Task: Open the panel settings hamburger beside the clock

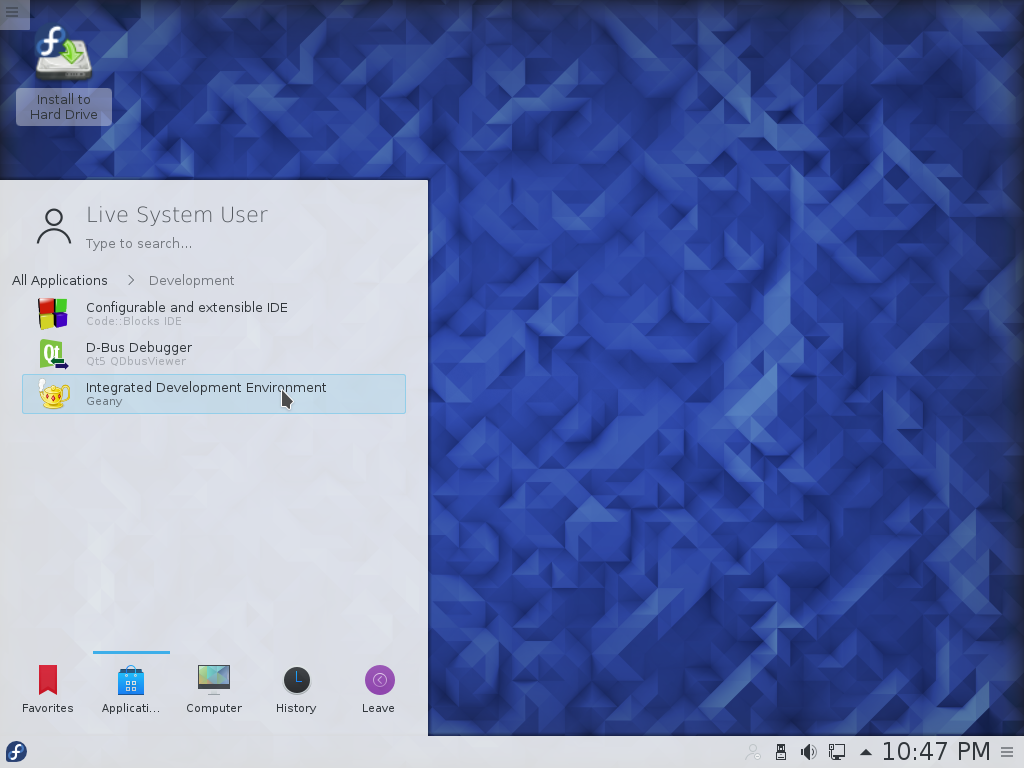Action: (1007, 752)
